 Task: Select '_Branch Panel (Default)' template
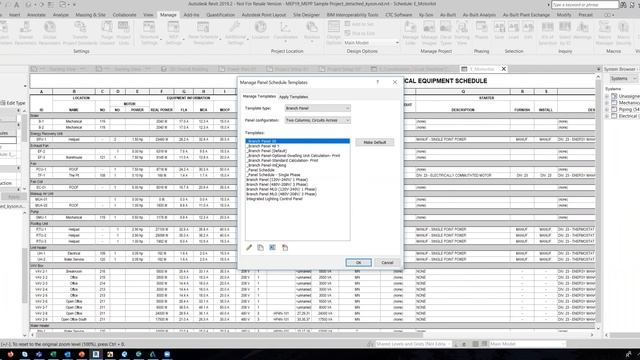tap(267, 151)
